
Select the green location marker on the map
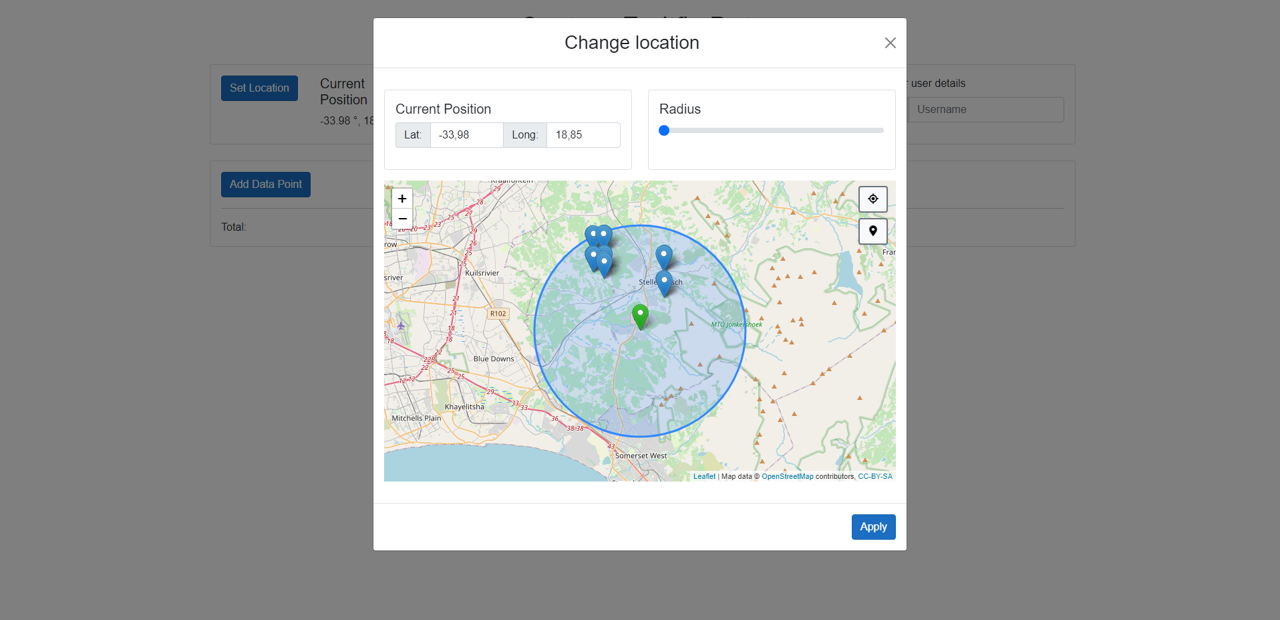point(640,316)
